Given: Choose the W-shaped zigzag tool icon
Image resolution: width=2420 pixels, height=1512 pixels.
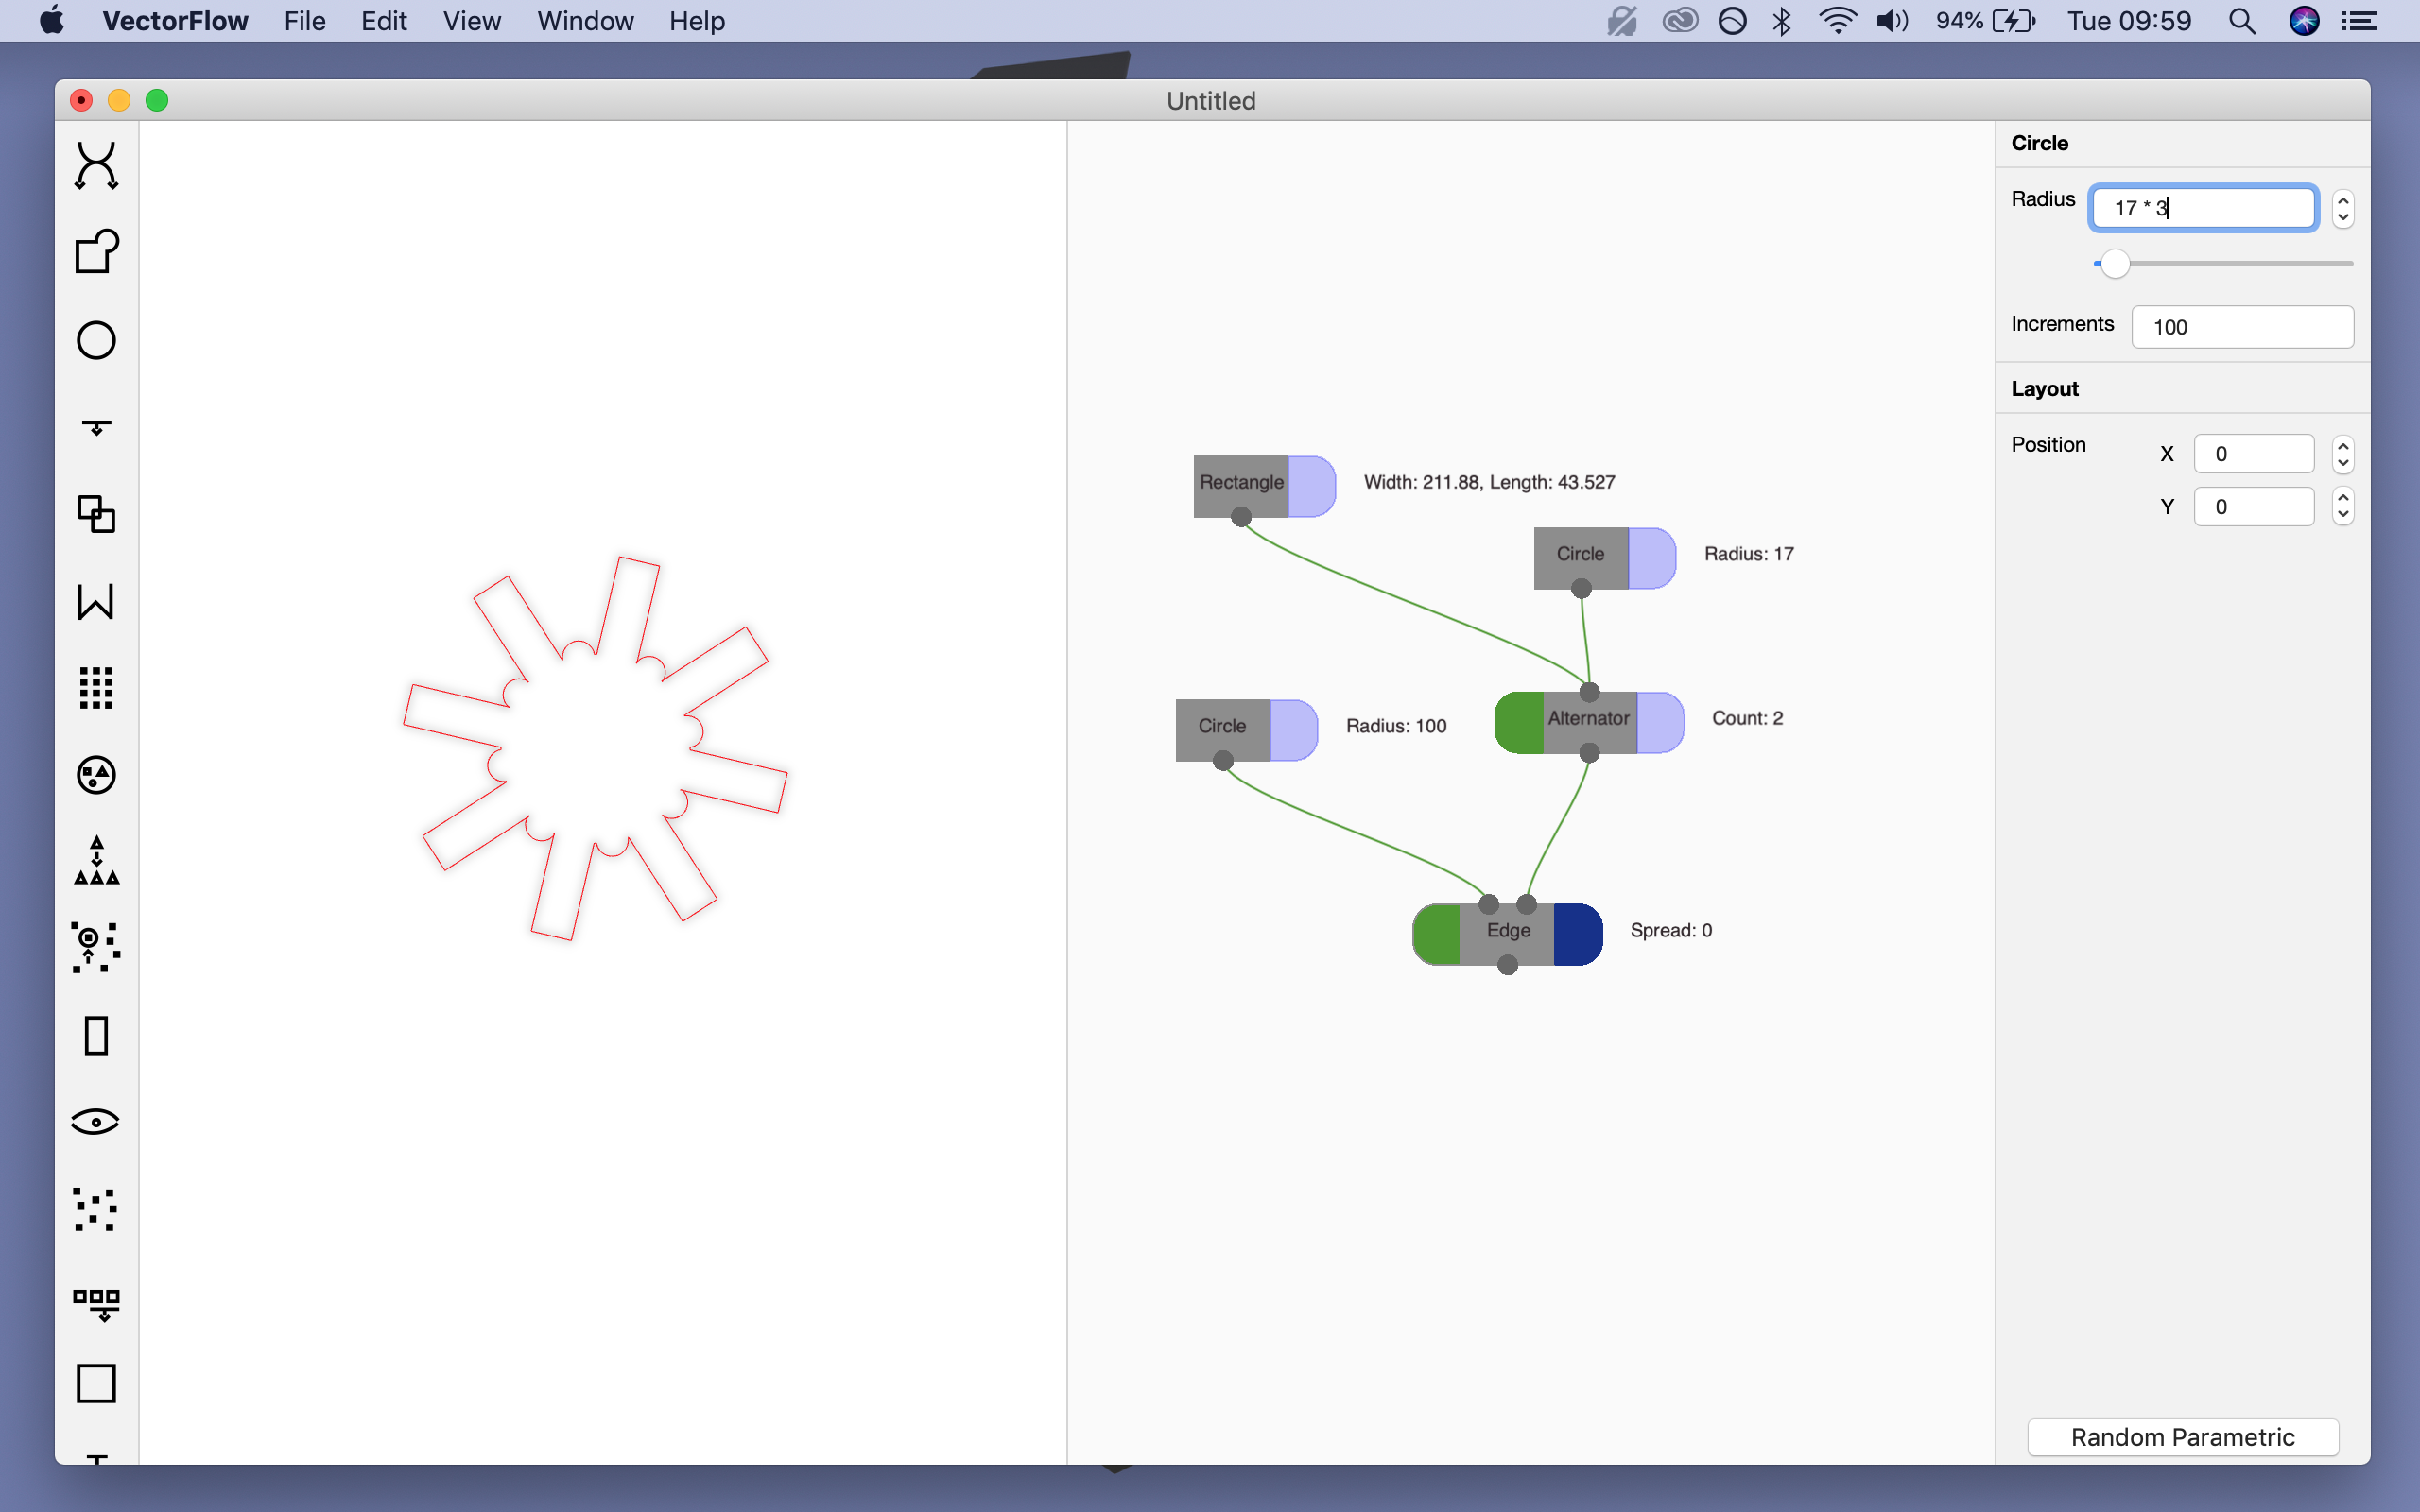Looking at the screenshot, I should [96, 602].
